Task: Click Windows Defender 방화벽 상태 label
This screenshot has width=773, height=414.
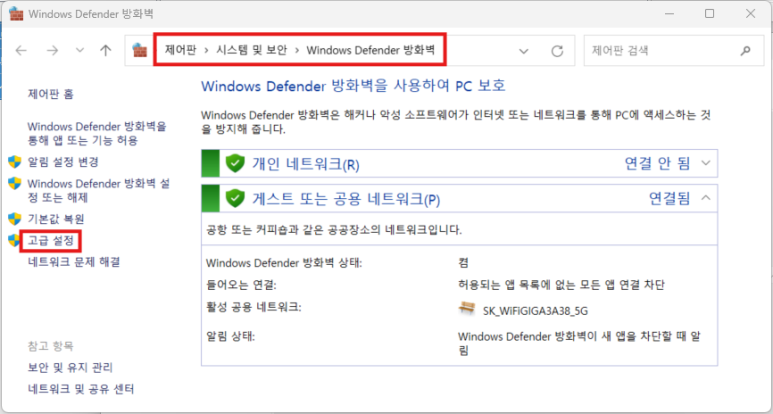Action: [283, 263]
